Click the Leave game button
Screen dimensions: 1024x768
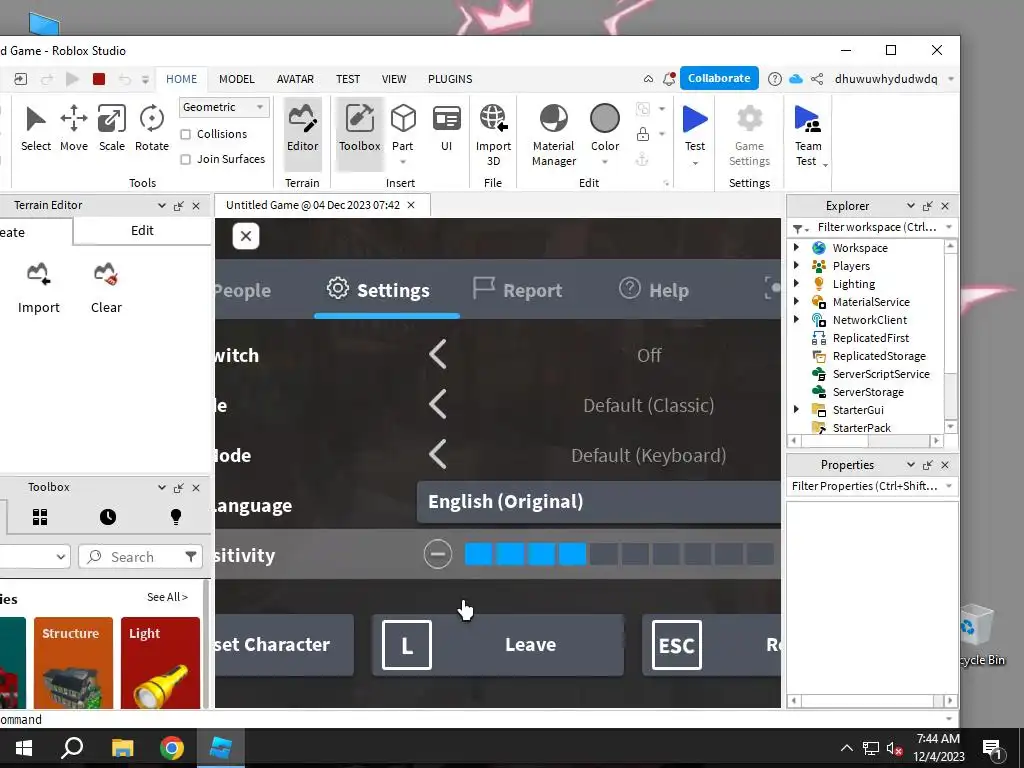click(498, 645)
